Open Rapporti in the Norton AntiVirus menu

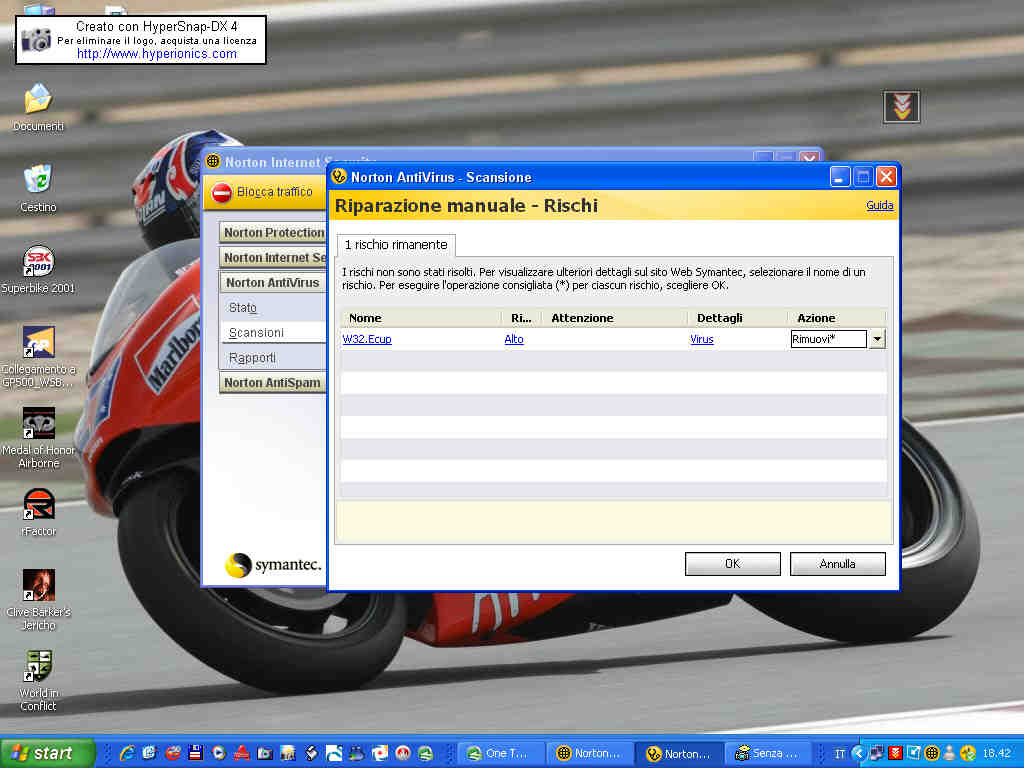pyautogui.click(x=252, y=358)
